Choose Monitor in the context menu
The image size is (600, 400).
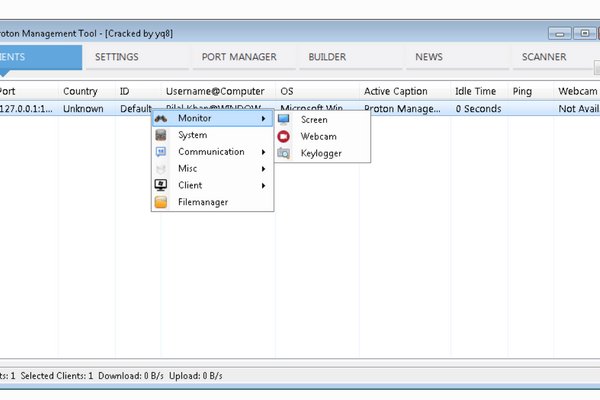click(213, 119)
